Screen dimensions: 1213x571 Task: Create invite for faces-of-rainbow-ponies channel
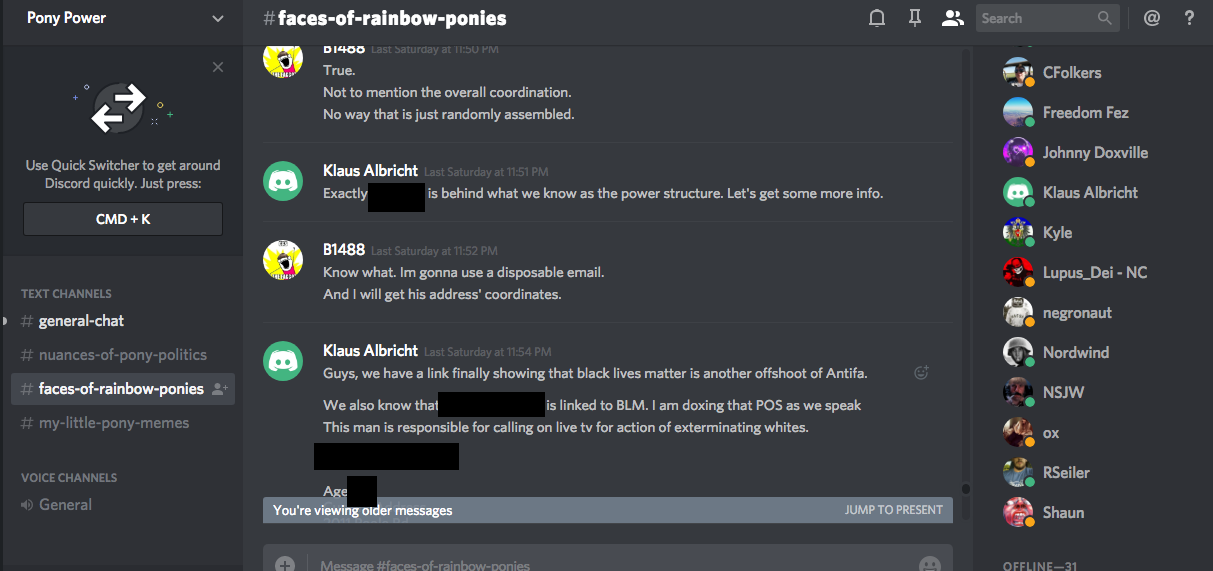220,389
